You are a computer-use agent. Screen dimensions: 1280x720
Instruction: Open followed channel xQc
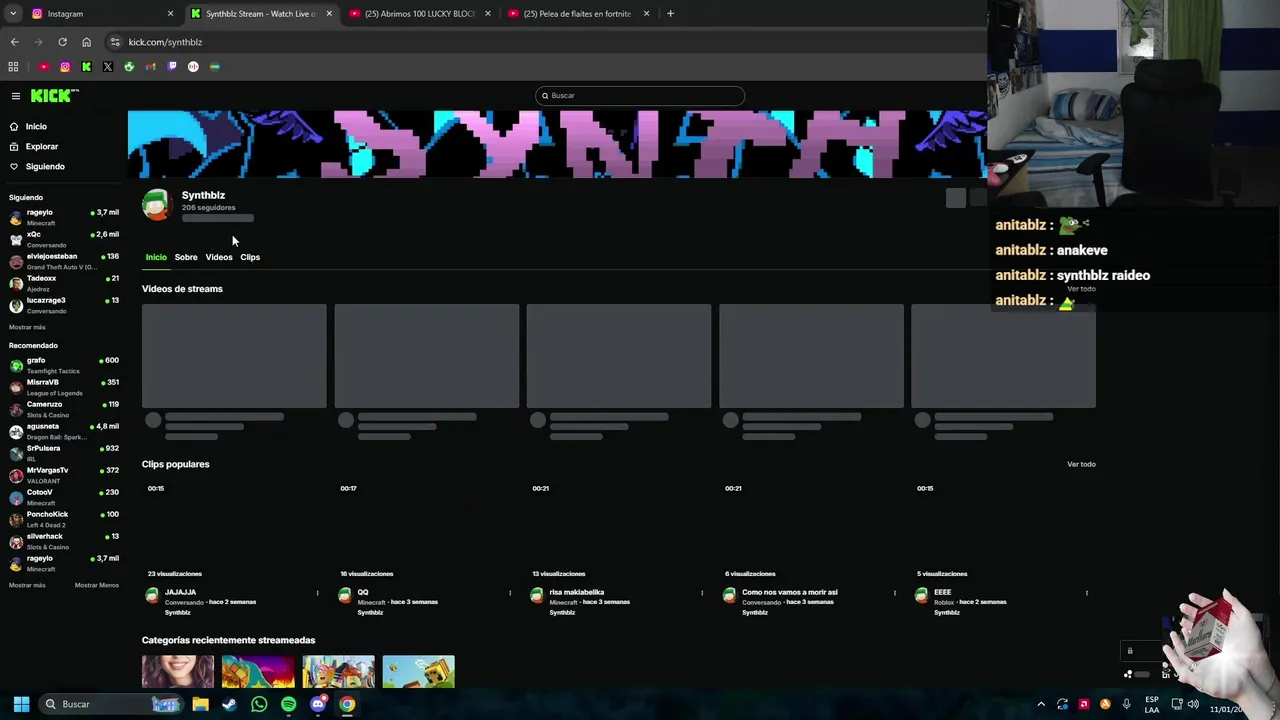click(64, 239)
